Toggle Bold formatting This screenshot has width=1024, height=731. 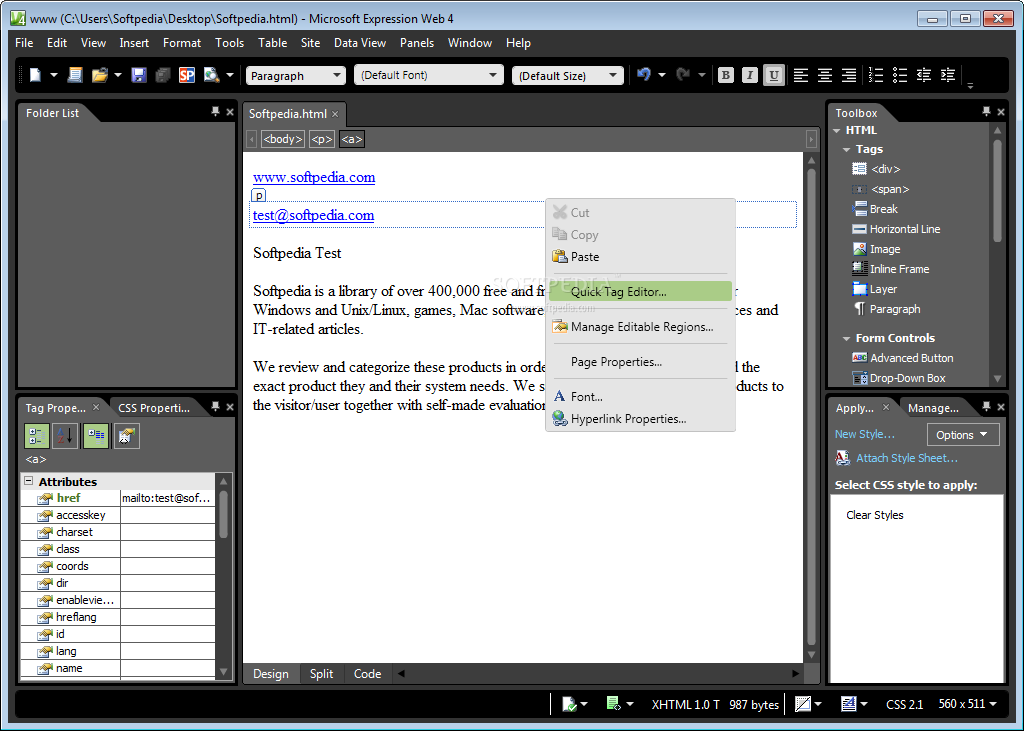726,75
